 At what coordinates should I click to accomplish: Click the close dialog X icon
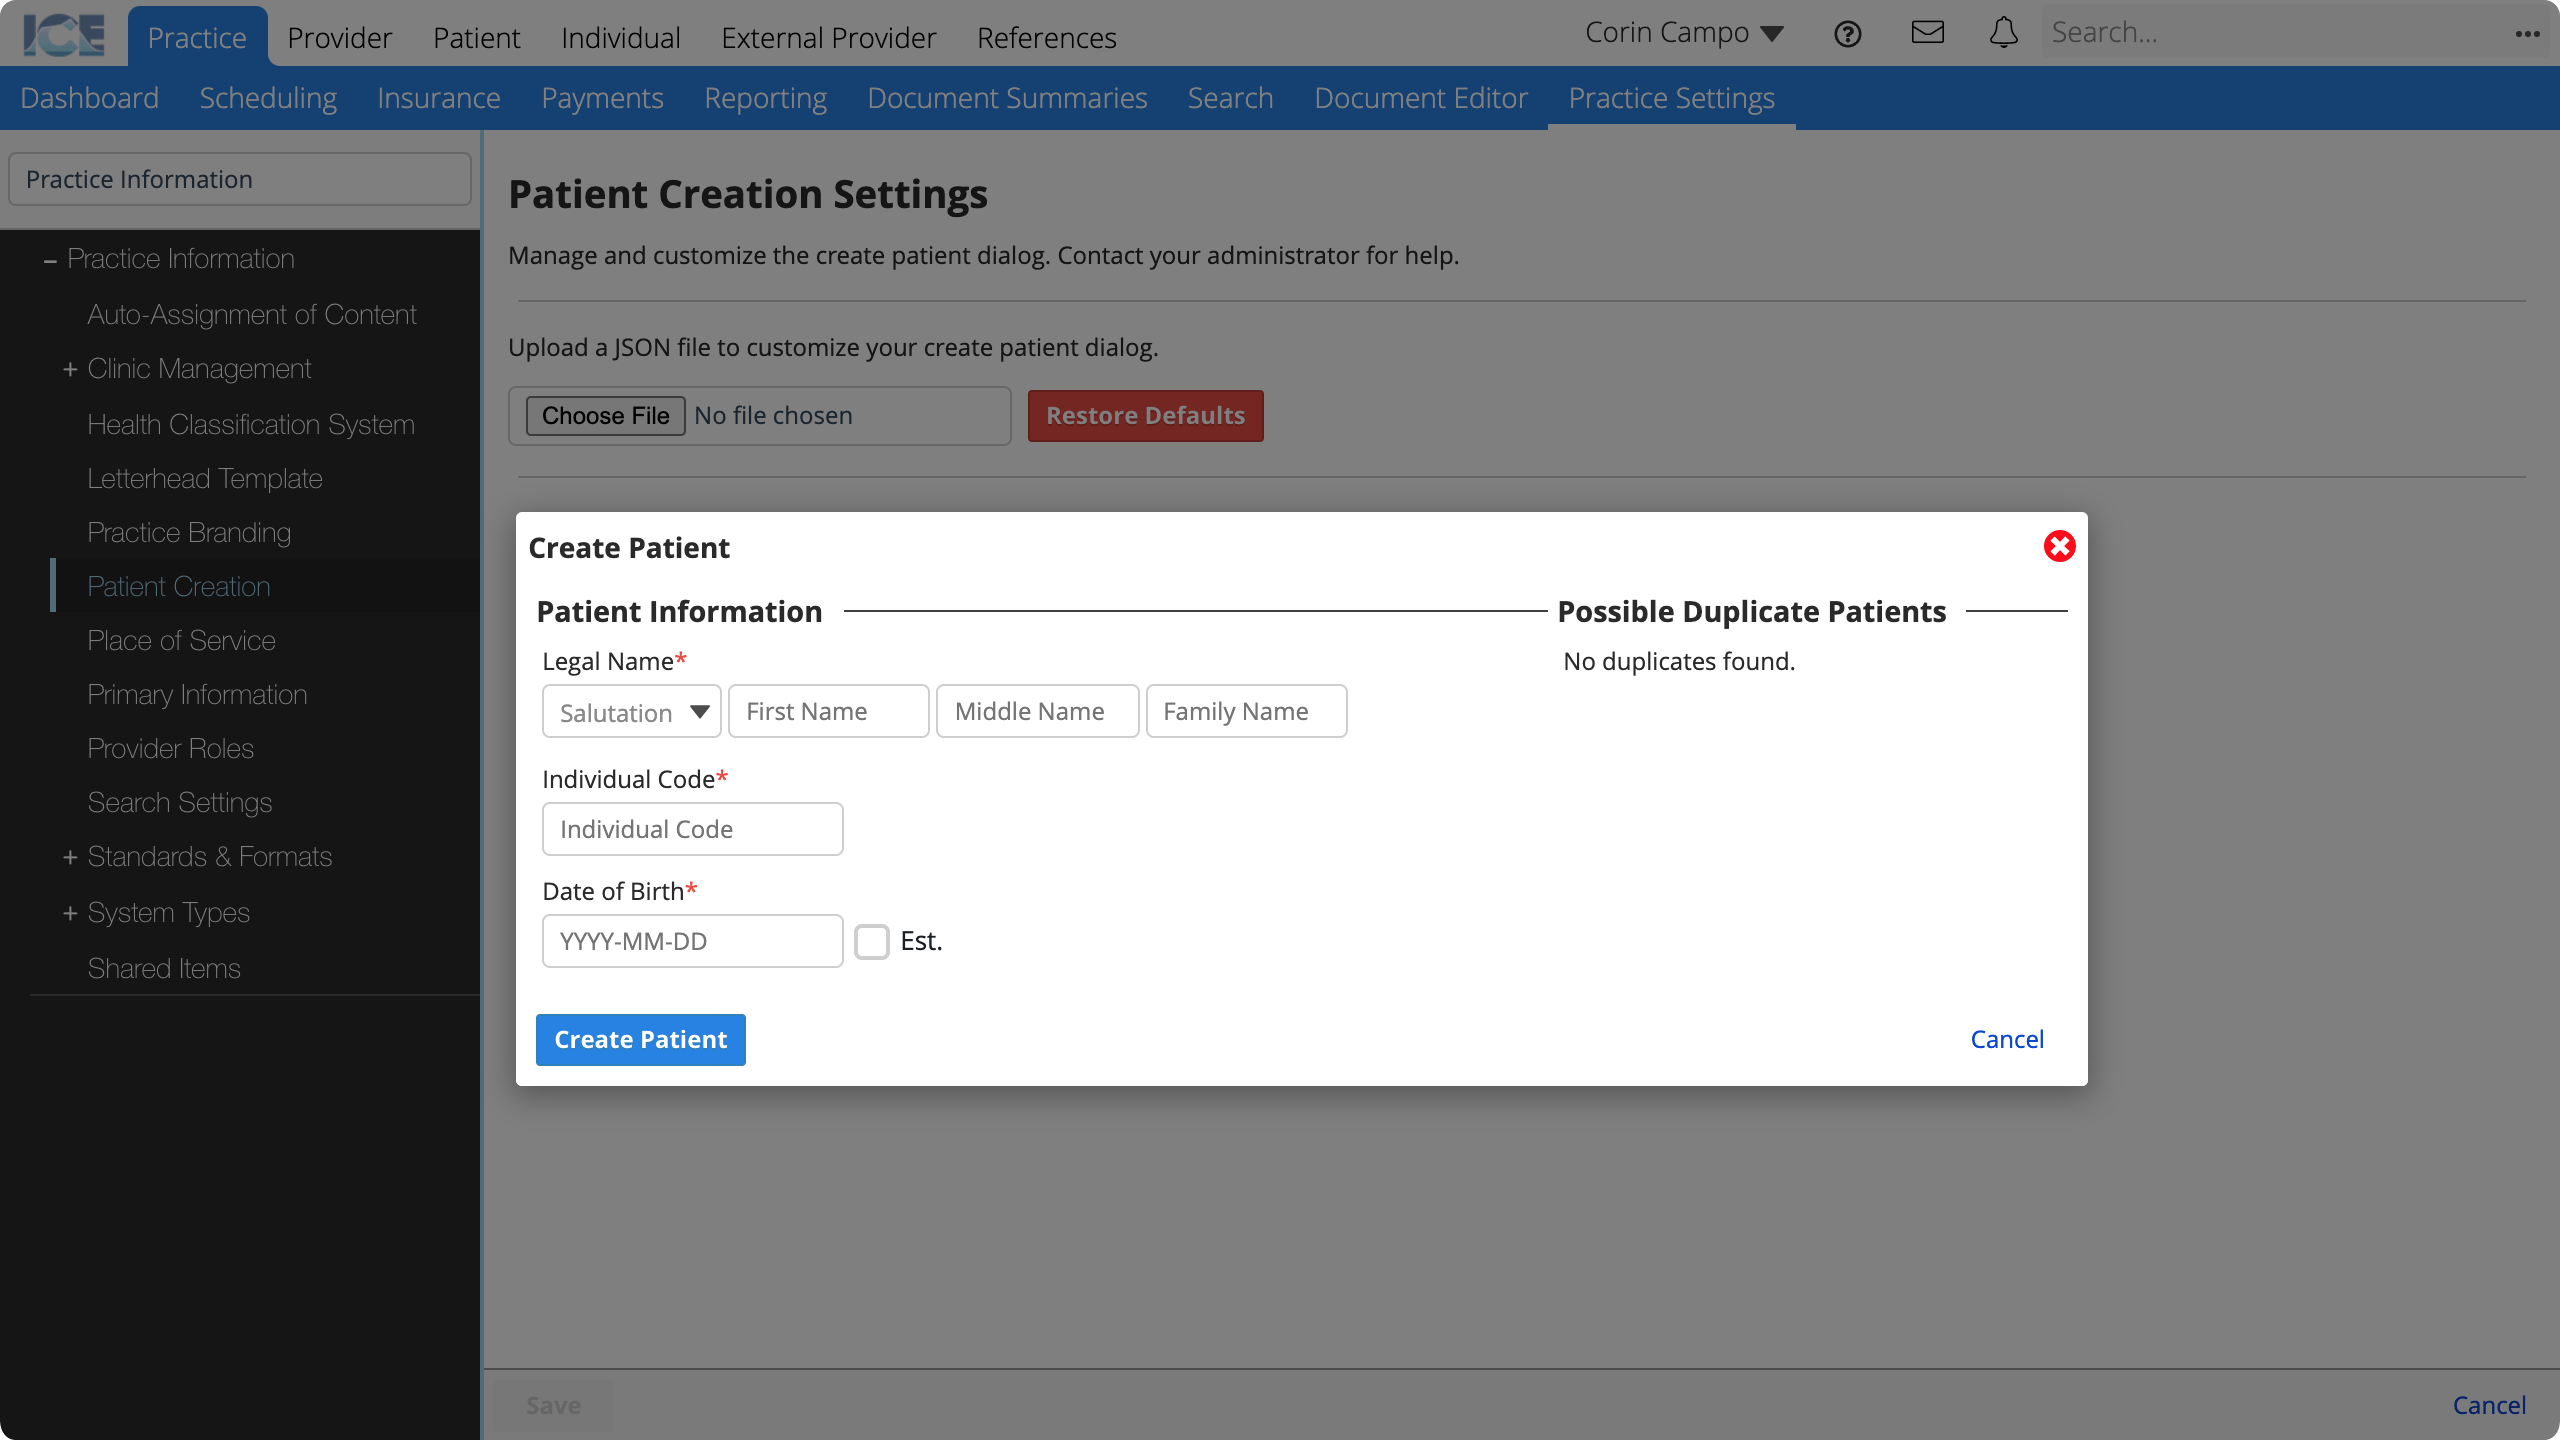point(2059,545)
